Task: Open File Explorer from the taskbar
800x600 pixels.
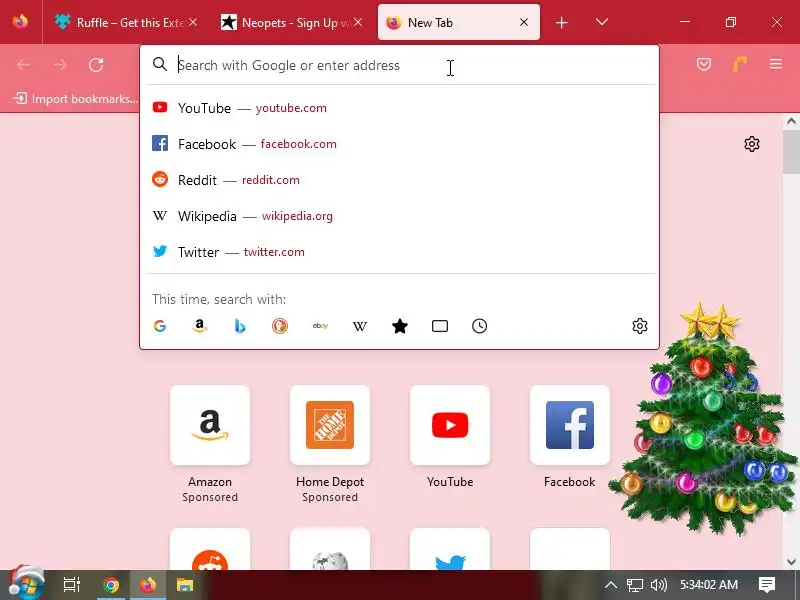Action: [185, 585]
